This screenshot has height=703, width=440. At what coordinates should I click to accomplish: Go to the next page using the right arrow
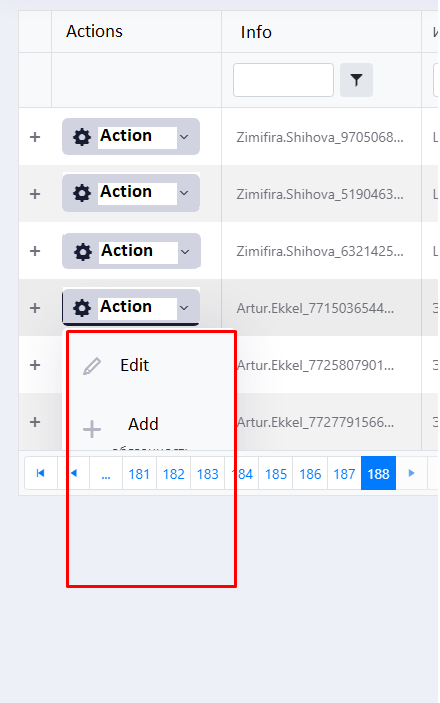411,473
